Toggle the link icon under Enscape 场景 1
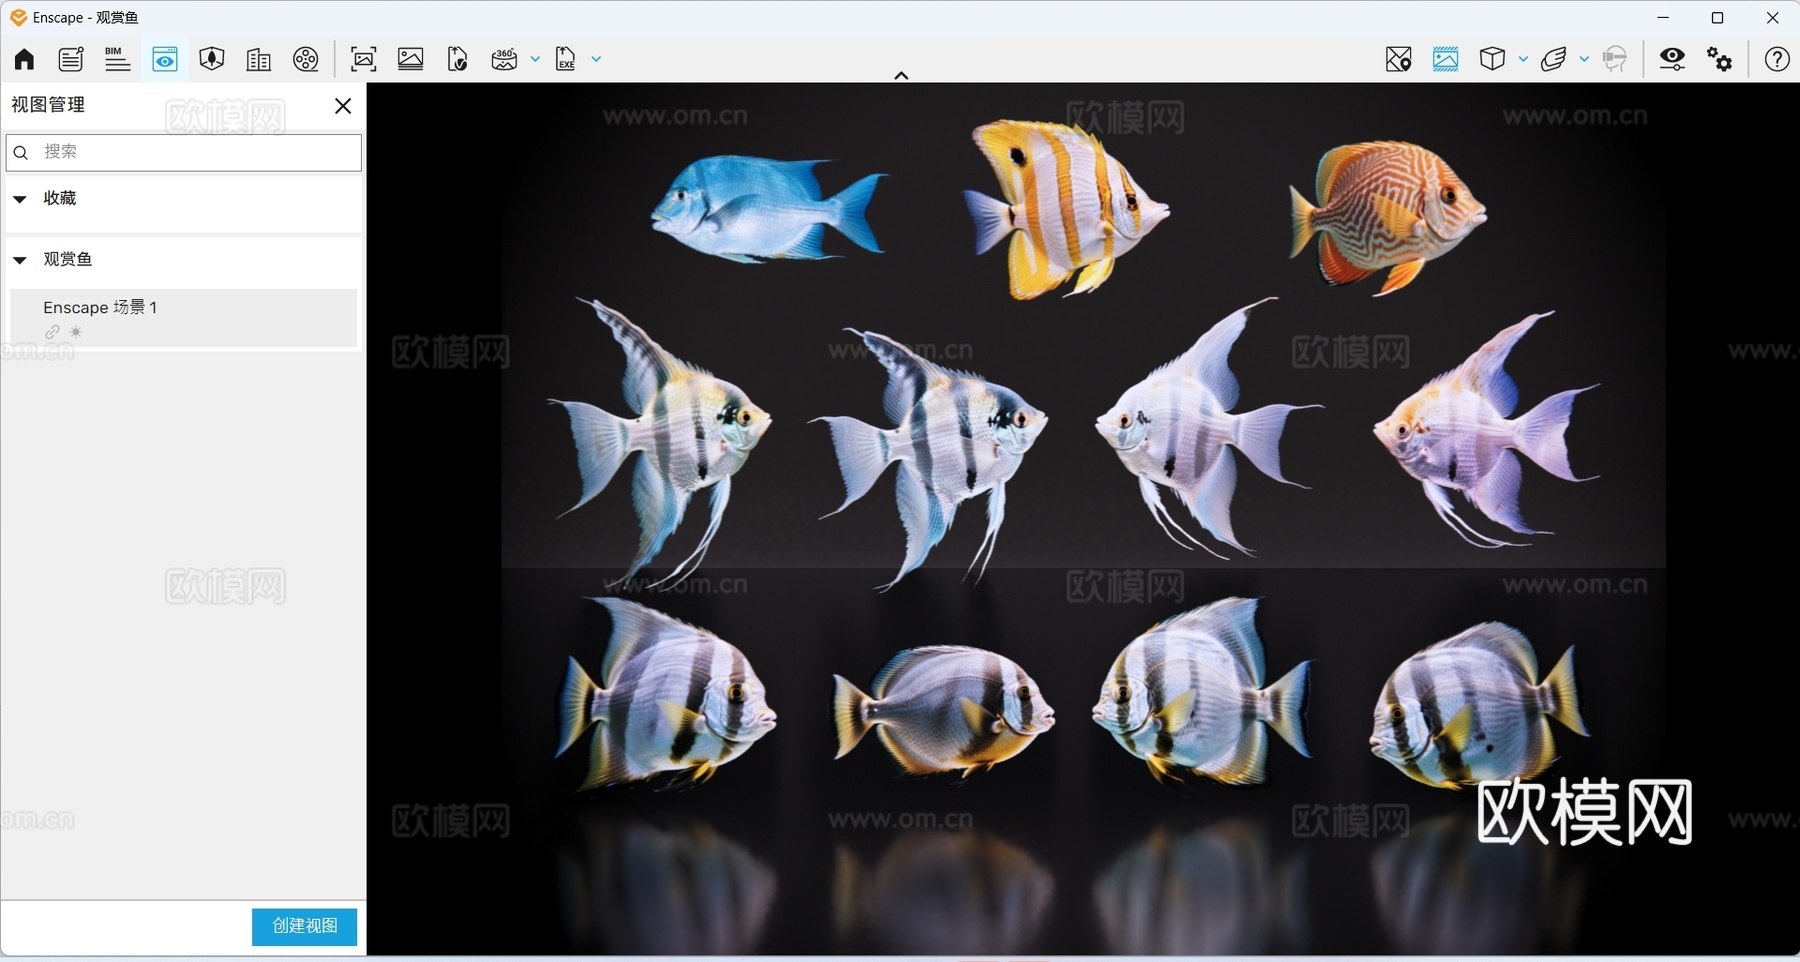The image size is (1800, 962). (52, 332)
